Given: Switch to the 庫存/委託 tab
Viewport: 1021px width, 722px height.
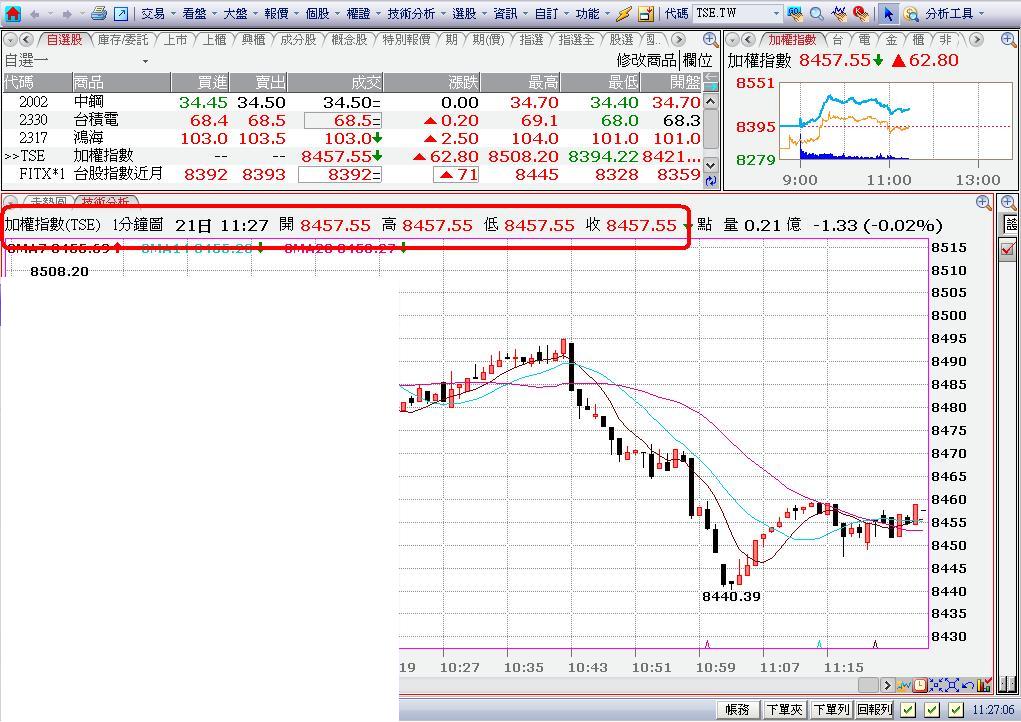Looking at the screenshot, I should [x=123, y=40].
